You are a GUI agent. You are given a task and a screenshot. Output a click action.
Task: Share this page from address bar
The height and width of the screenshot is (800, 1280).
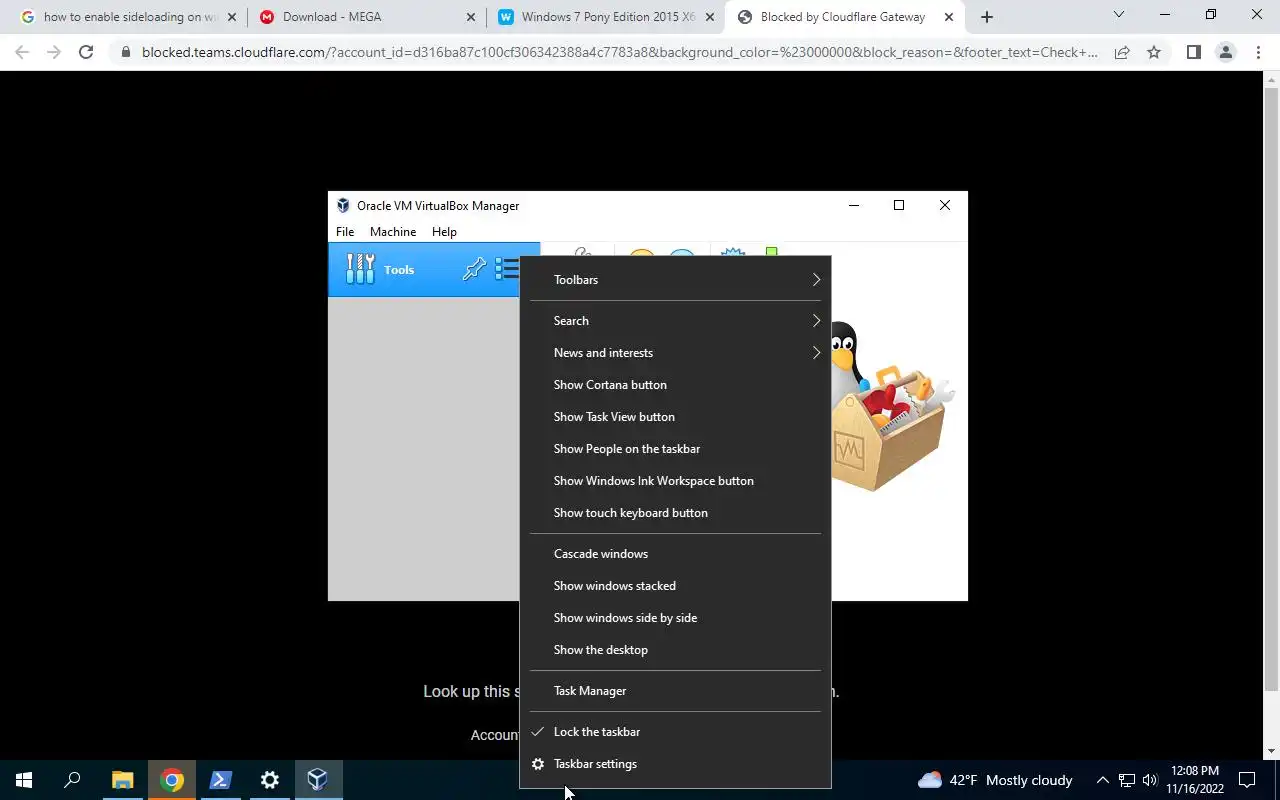(x=1122, y=52)
